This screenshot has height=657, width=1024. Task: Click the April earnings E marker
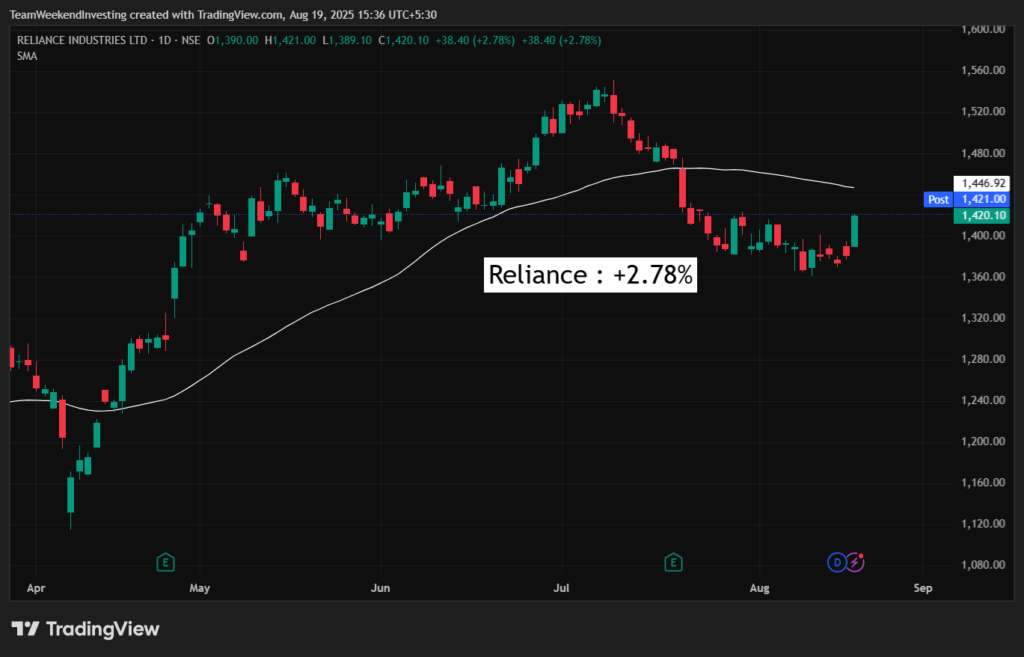click(165, 562)
